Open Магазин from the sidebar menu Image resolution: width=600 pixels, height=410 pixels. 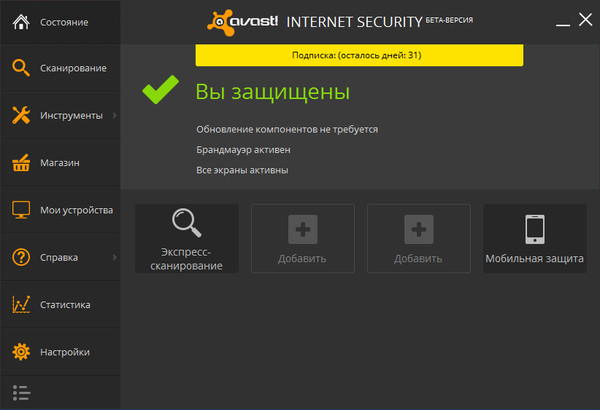60,162
